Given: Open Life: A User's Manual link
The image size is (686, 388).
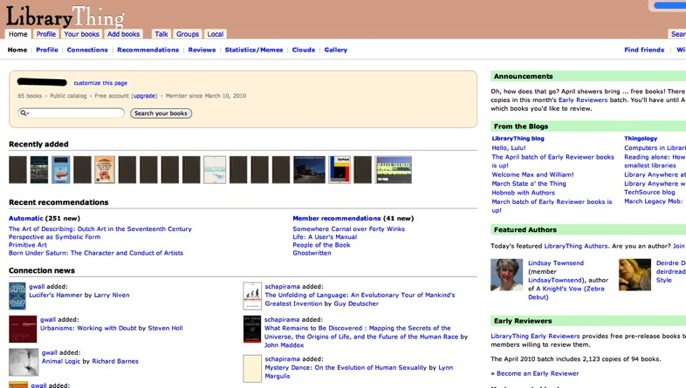Looking at the screenshot, I should pos(325,237).
